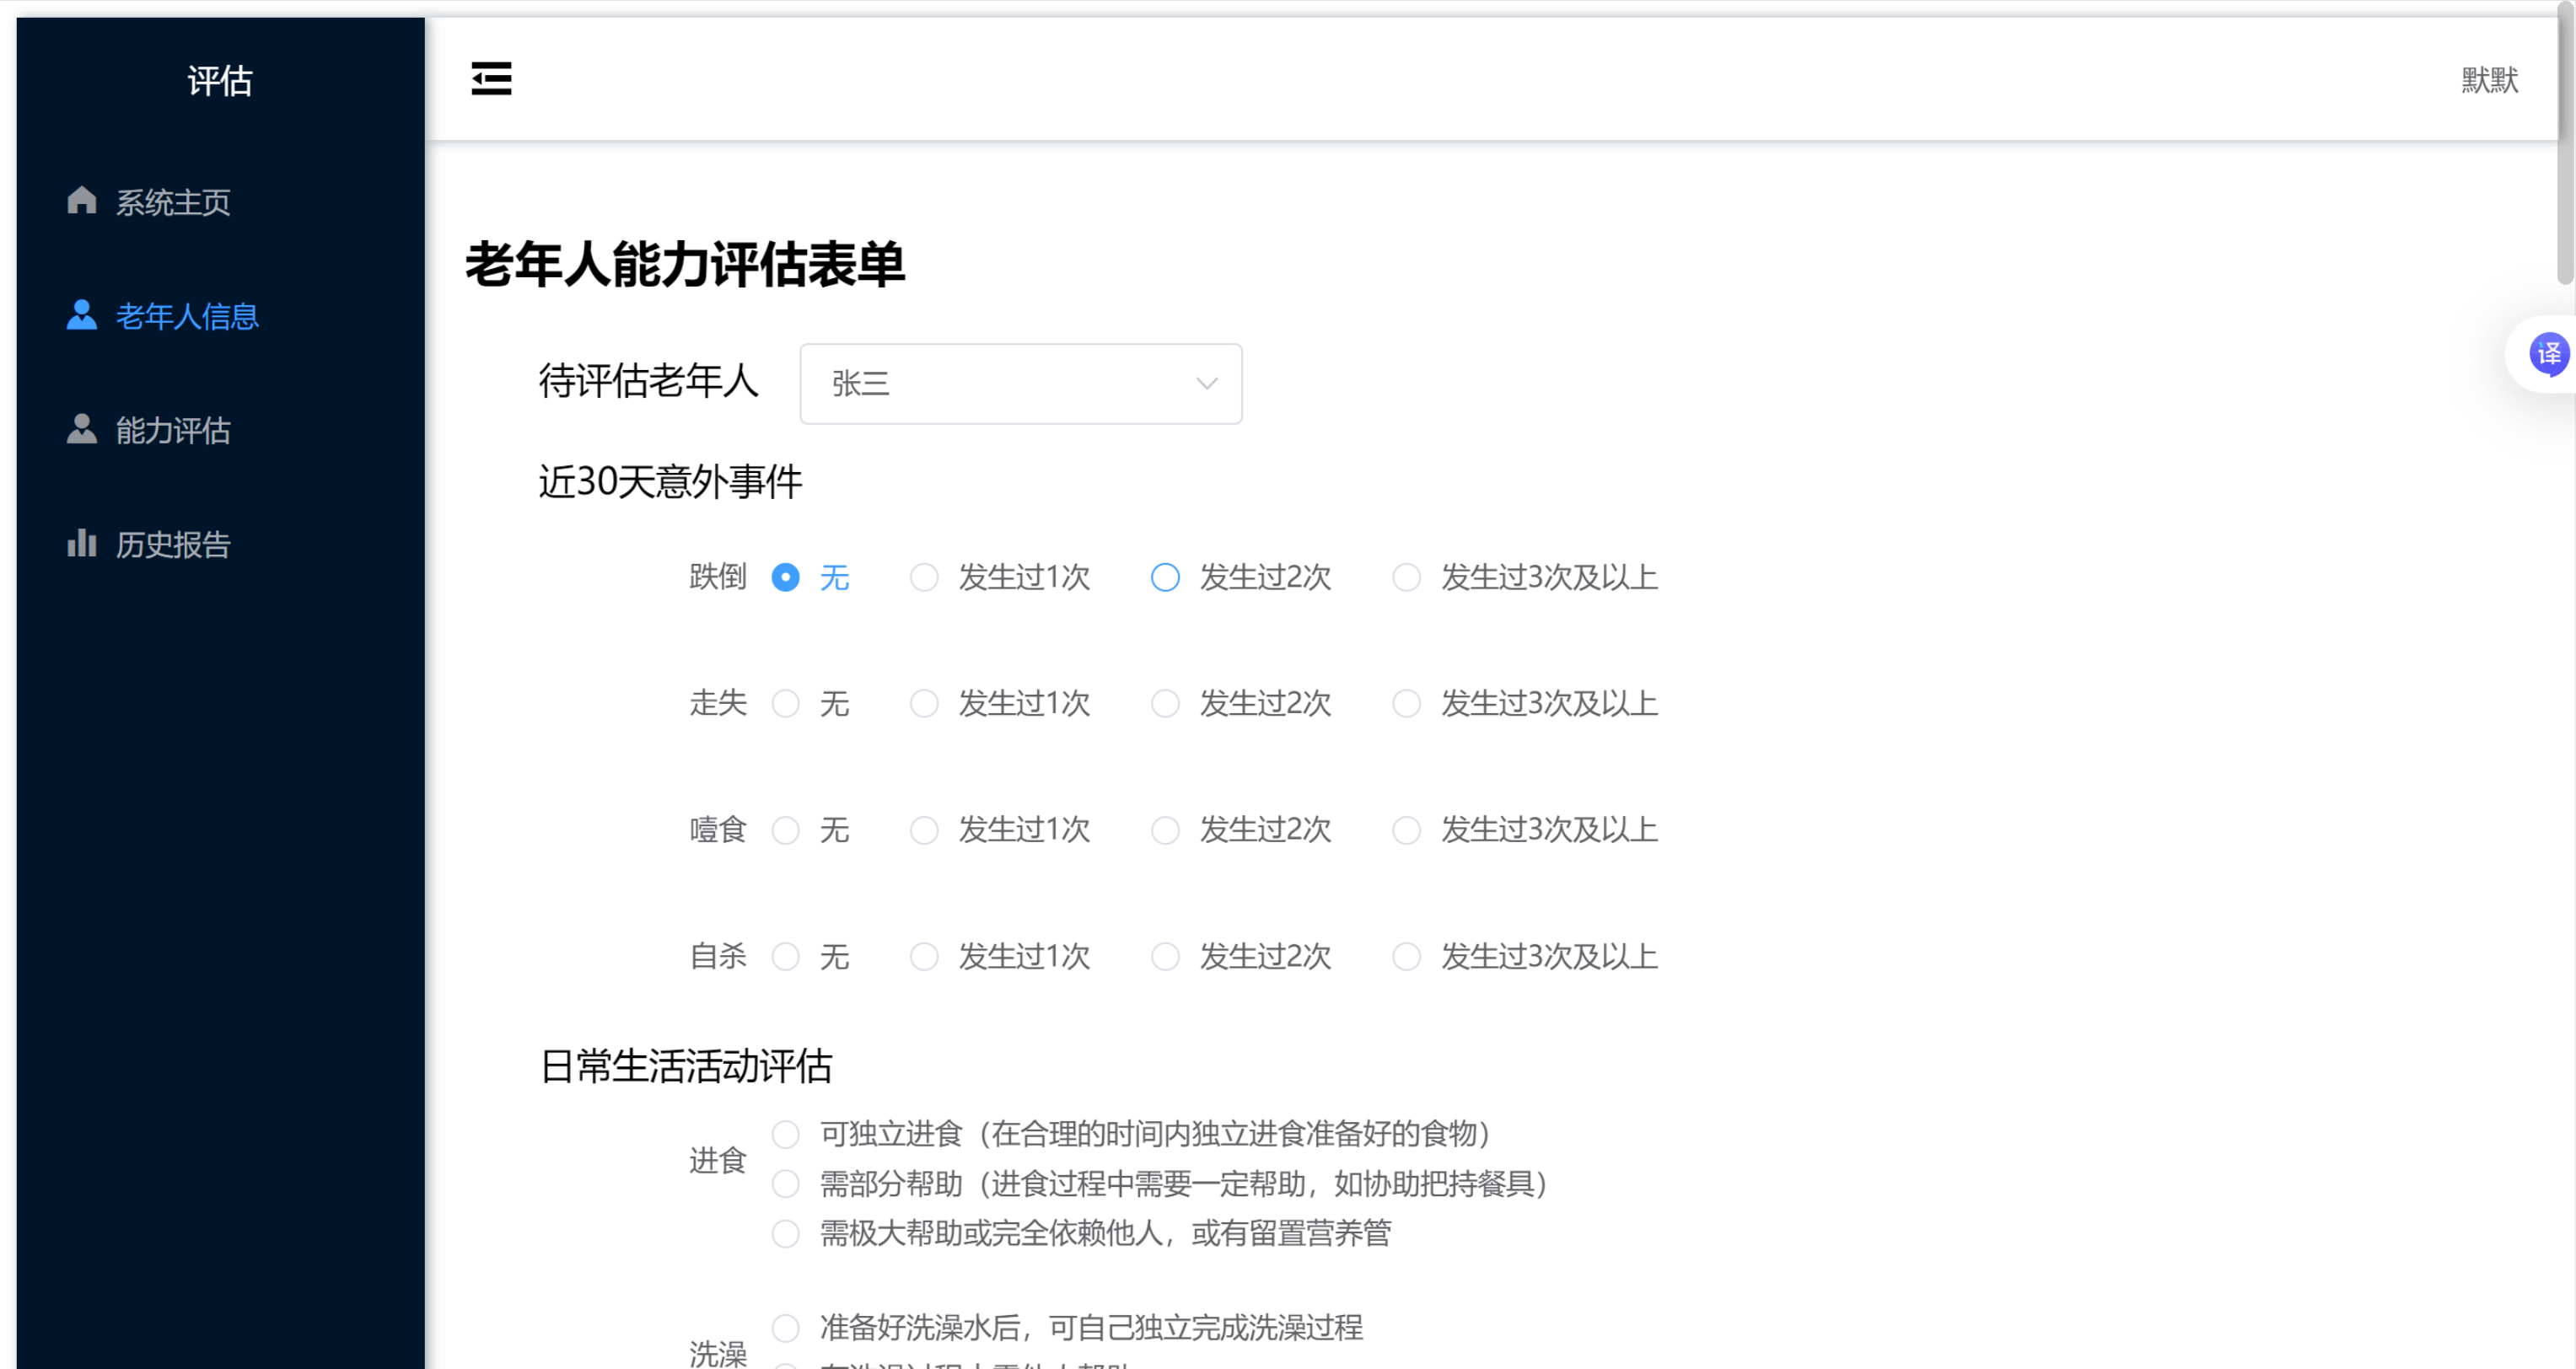Viewport: 2576px width, 1369px height.
Task: Go to 能力评估 menu item
Action: point(173,431)
